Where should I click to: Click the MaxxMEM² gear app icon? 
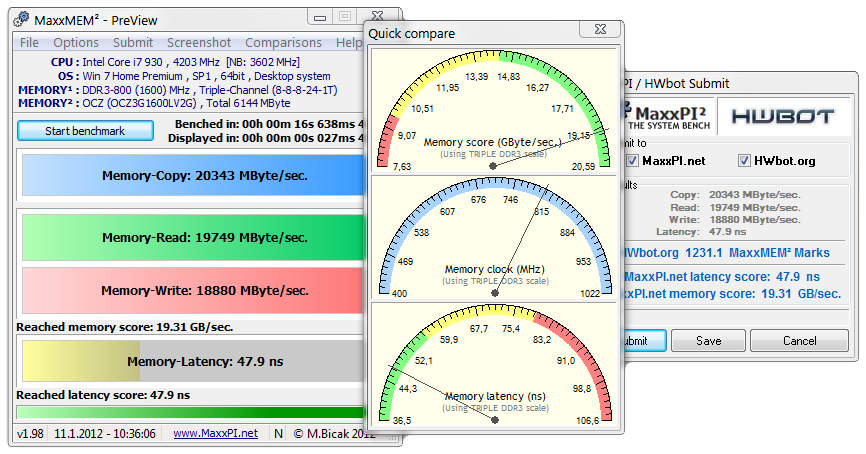(21, 20)
